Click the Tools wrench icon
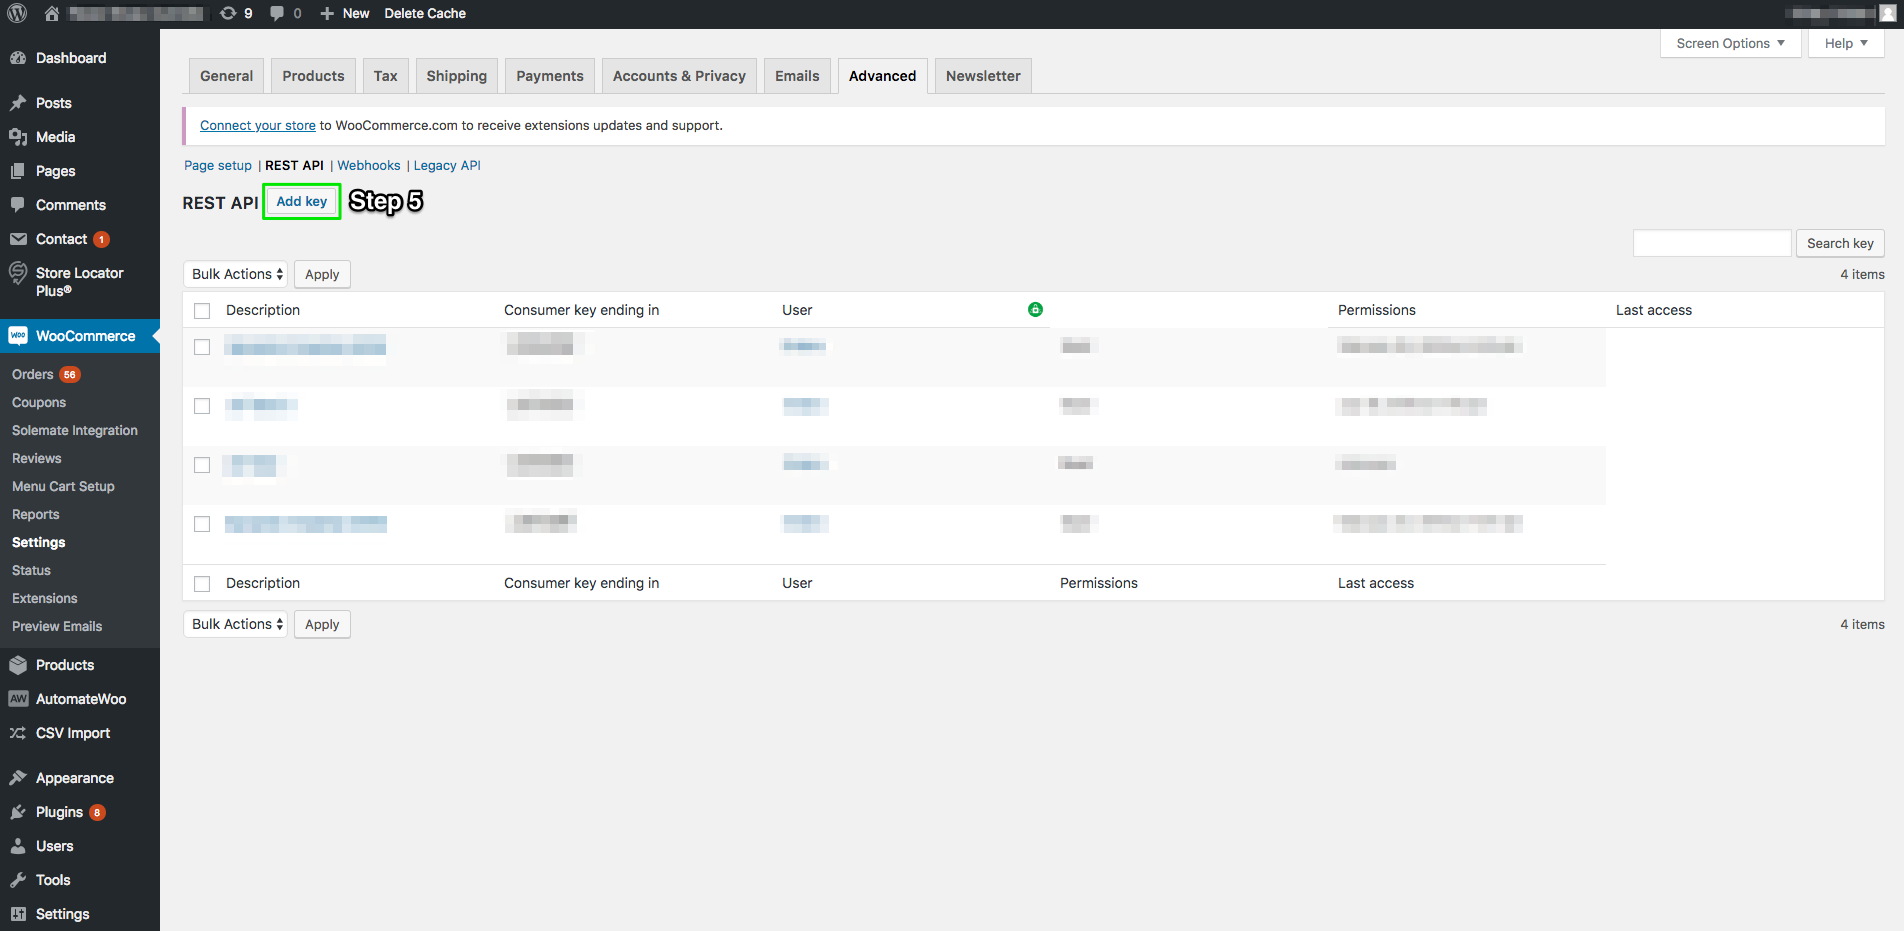The width and height of the screenshot is (1904, 931). tap(18, 880)
